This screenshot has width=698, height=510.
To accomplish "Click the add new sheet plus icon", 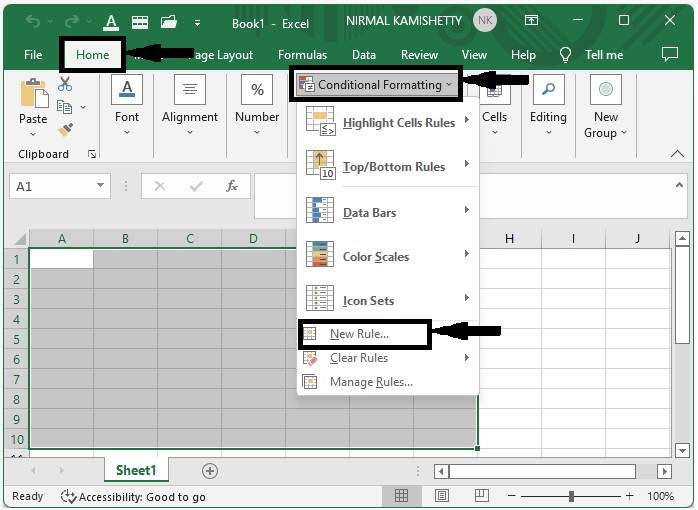I will pyautogui.click(x=210, y=471).
